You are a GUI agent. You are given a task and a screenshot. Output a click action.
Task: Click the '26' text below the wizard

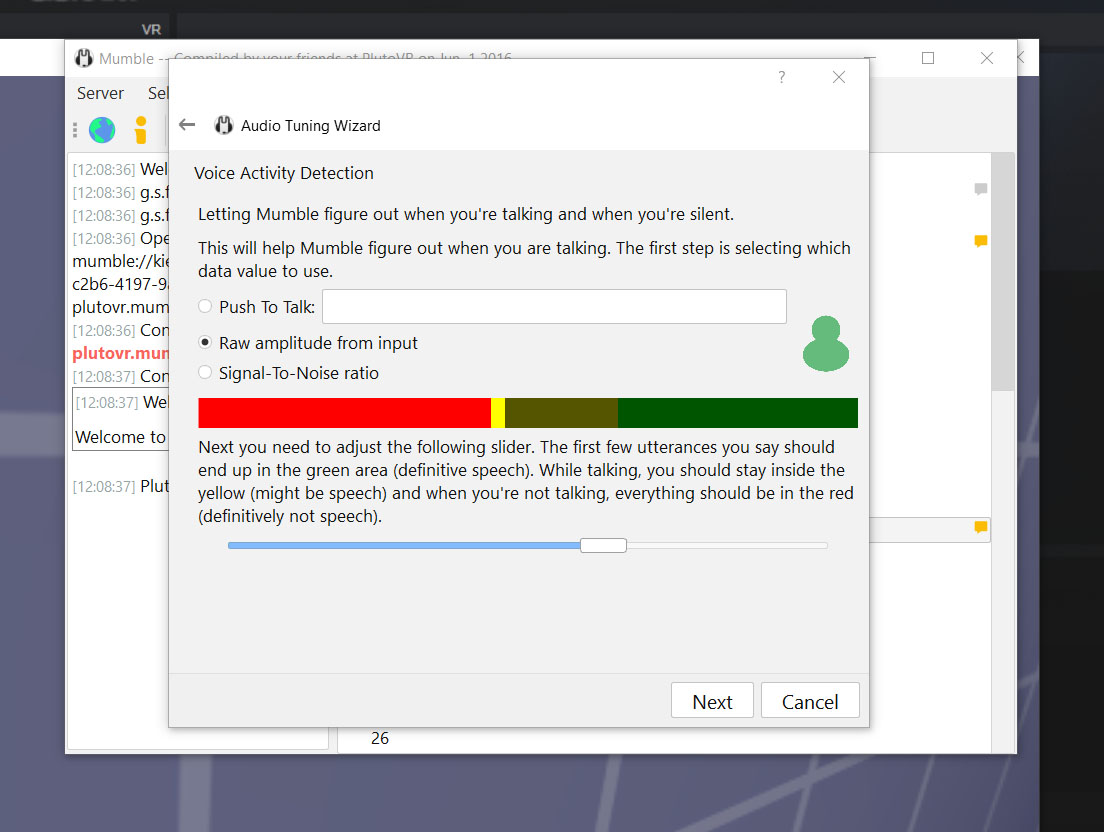[380, 738]
